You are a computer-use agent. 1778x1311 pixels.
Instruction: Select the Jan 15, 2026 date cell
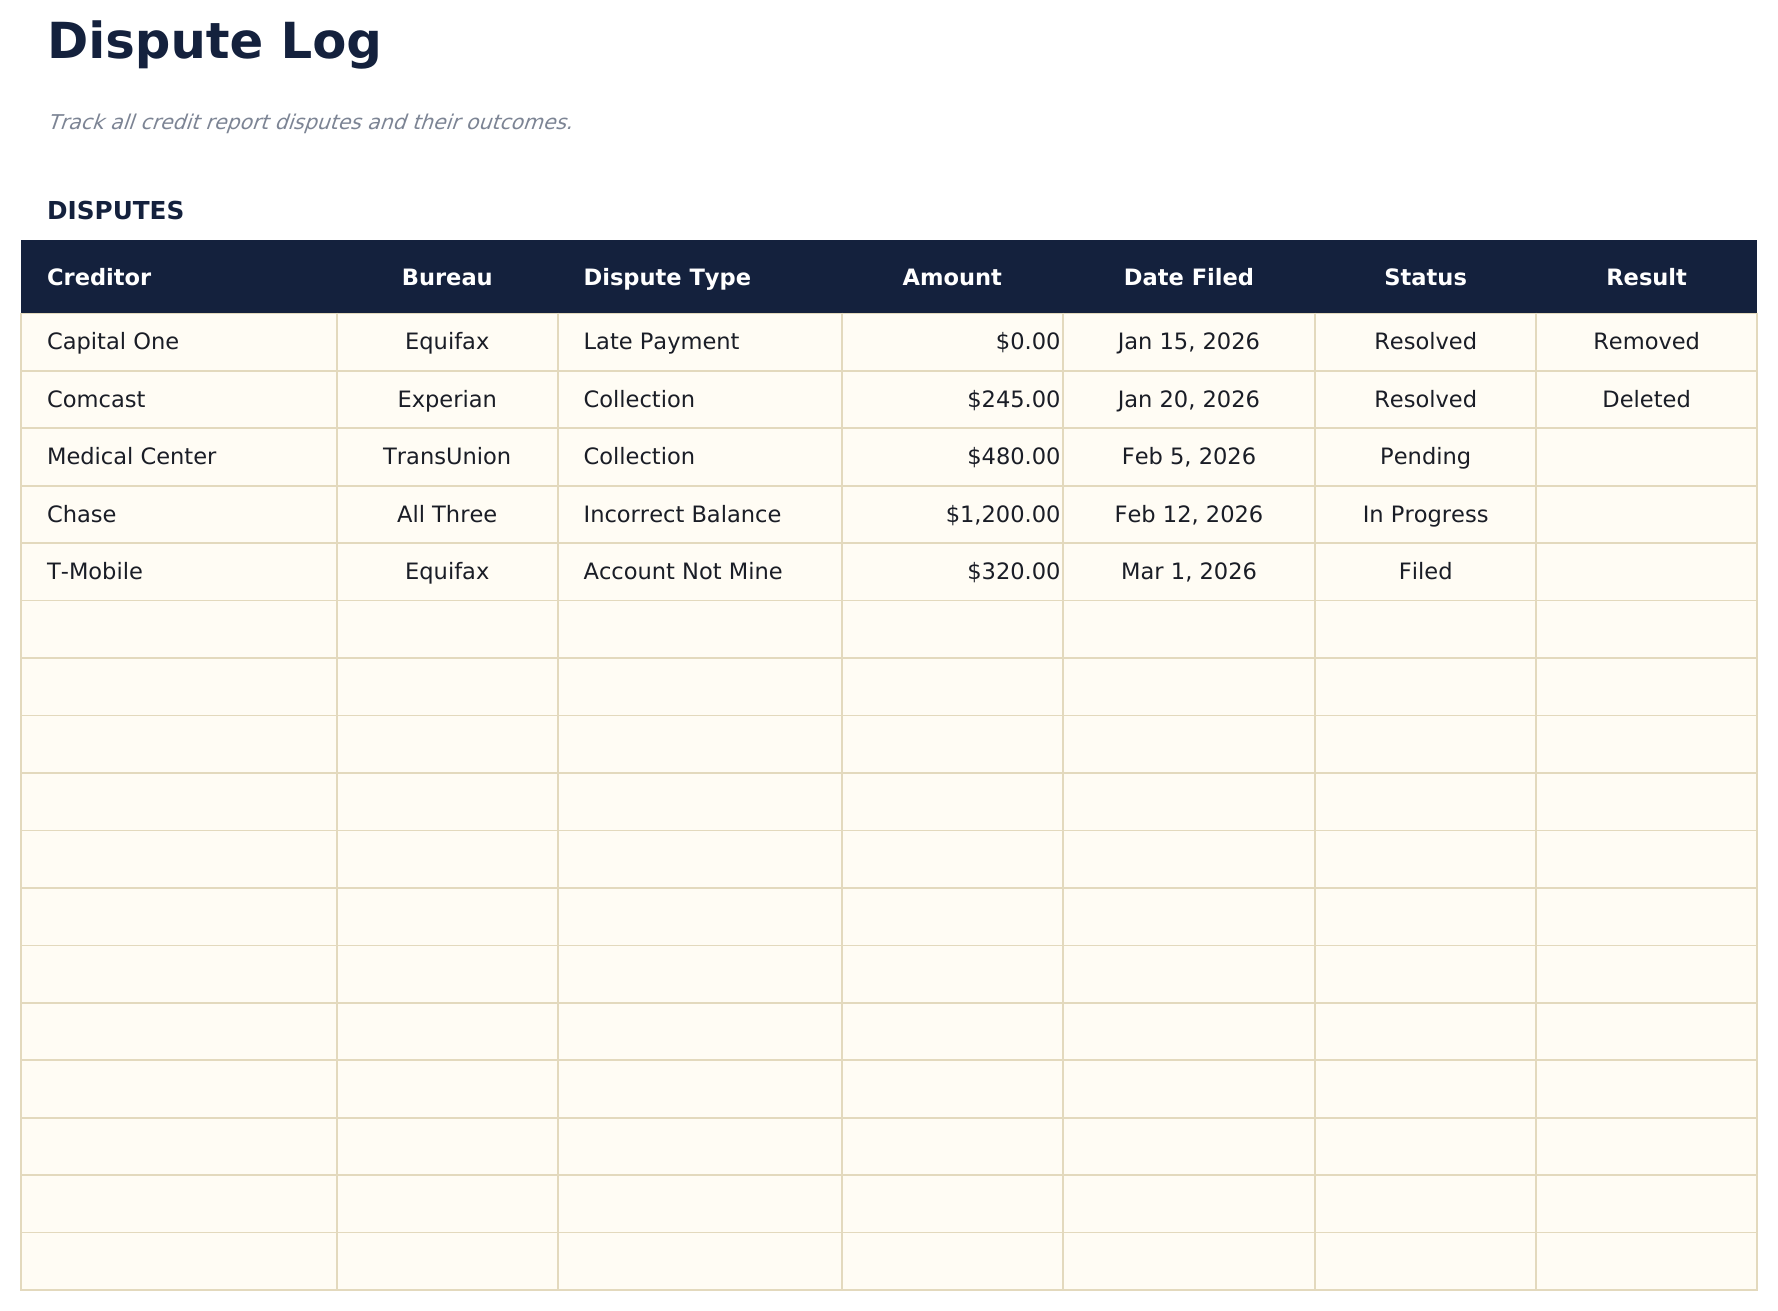click(1188, 341)
